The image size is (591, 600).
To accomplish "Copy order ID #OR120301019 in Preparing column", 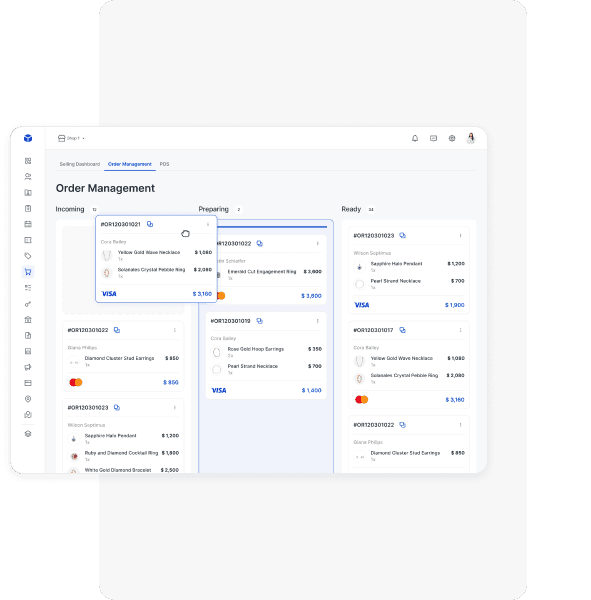I will tap(260, 321).
